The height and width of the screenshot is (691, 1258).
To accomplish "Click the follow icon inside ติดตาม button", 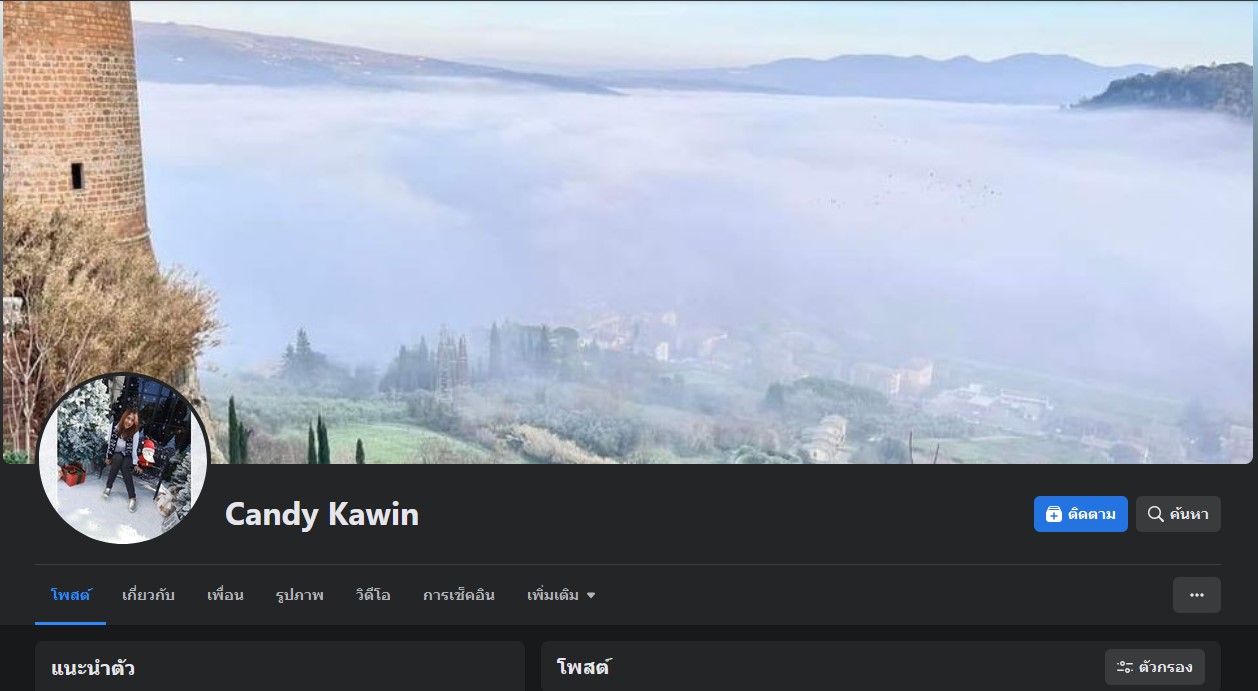I will 1054,514.
